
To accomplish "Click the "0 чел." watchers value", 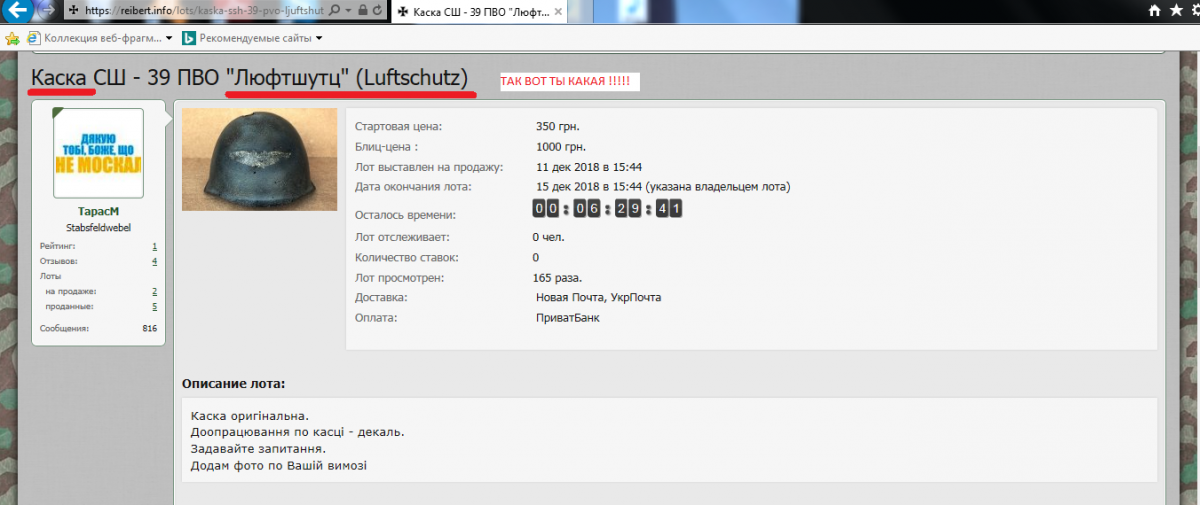I will point(549,237).
